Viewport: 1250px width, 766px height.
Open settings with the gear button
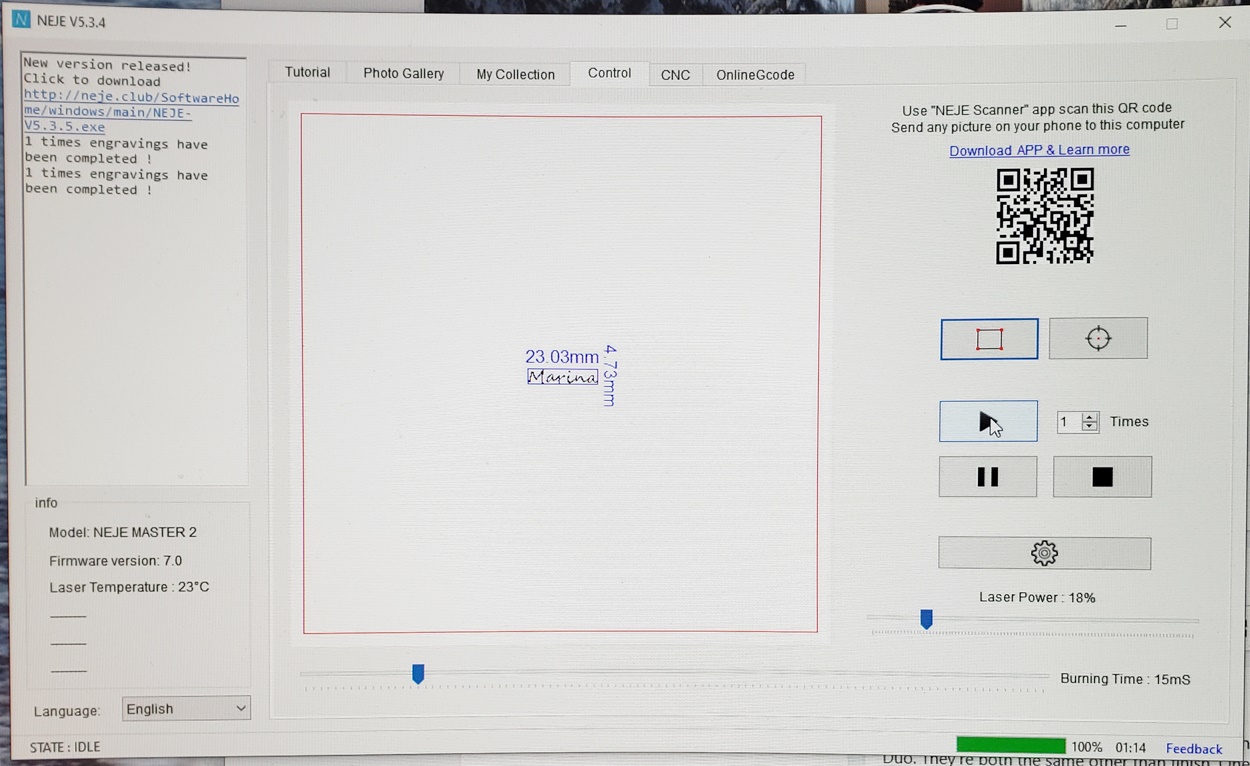point(1044,553)
